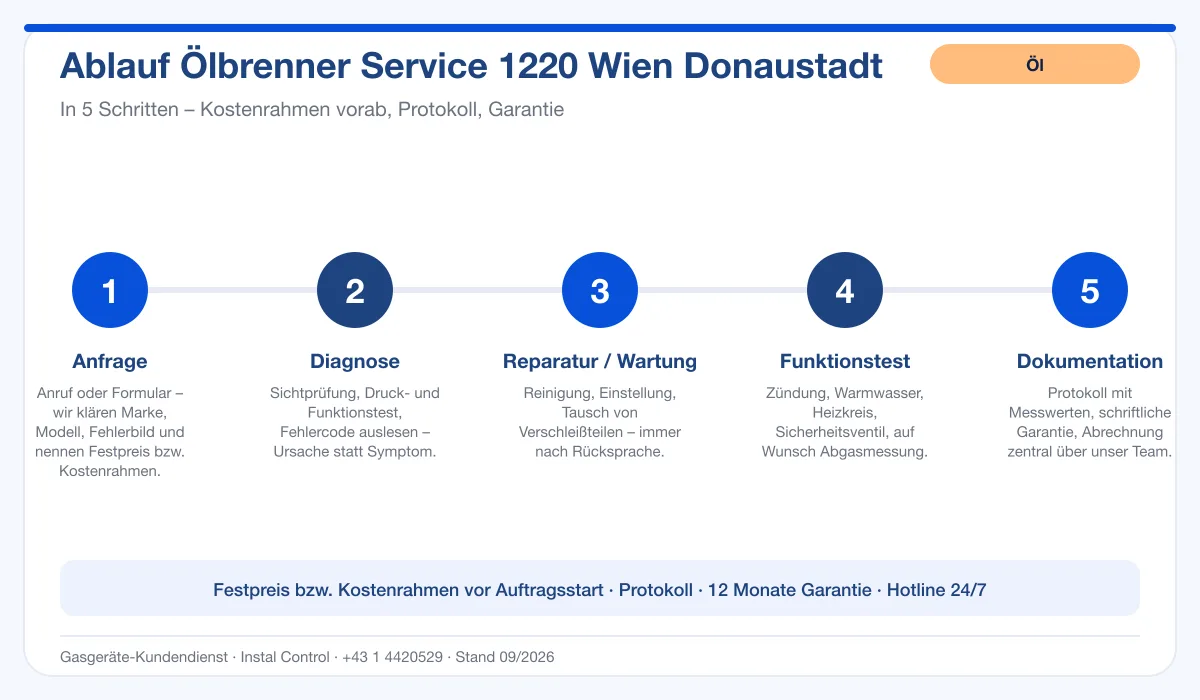This screenshot has height=700, width=1200.
Task: Click footer line Gasgeräte-Kundendienst · Instal Control
Action: (307, 657)
